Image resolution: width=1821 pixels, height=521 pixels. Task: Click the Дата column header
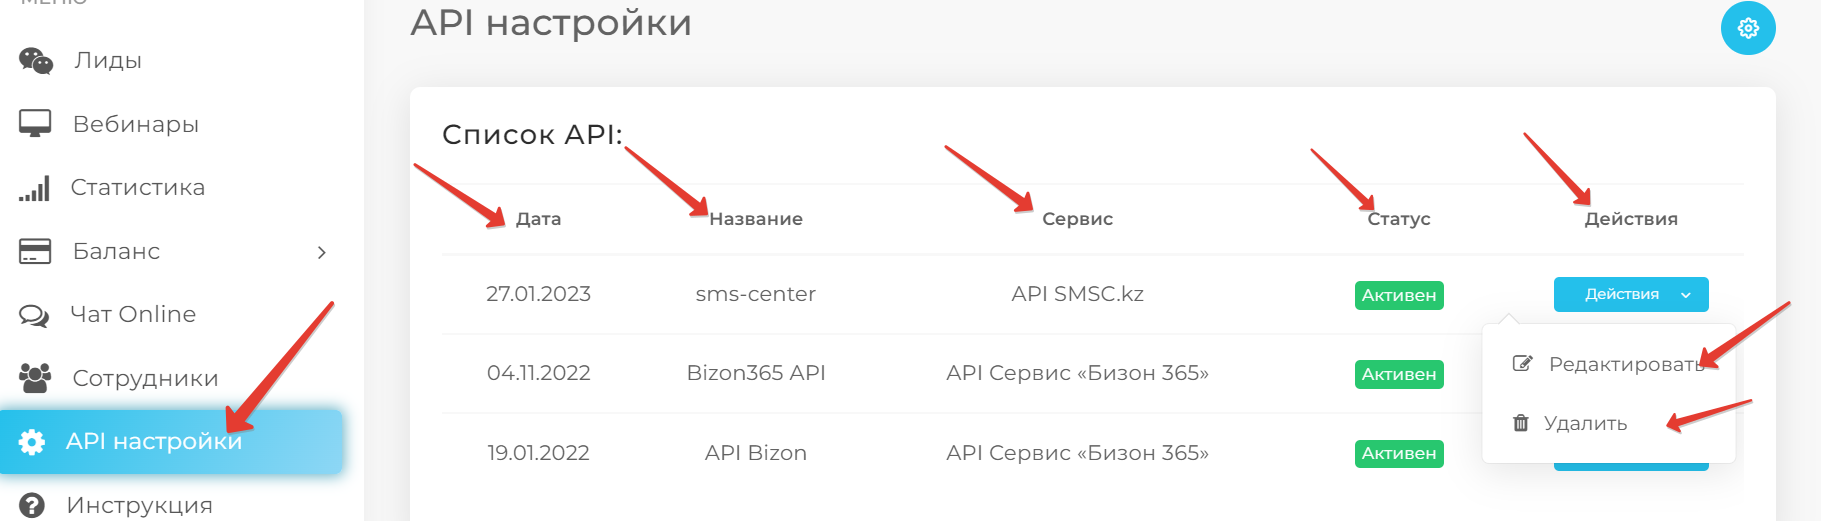tap(538, 219)
